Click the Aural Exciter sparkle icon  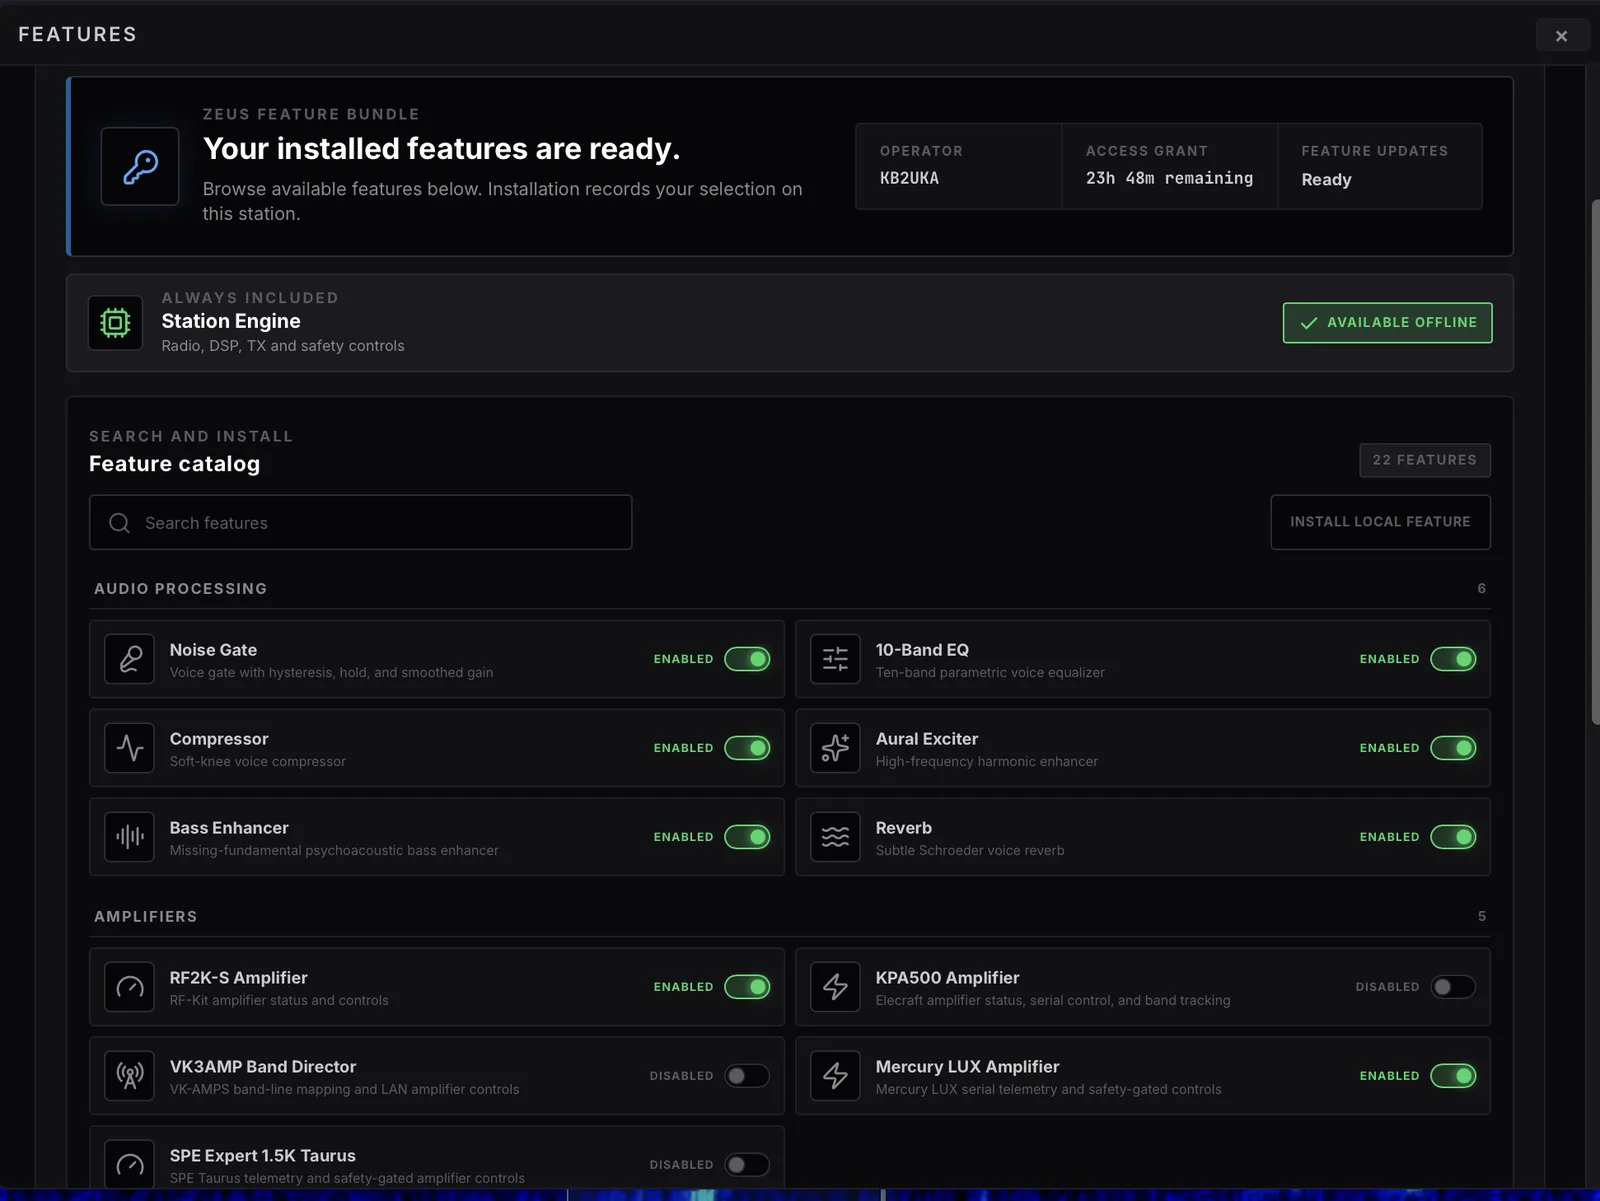[835, 748]
